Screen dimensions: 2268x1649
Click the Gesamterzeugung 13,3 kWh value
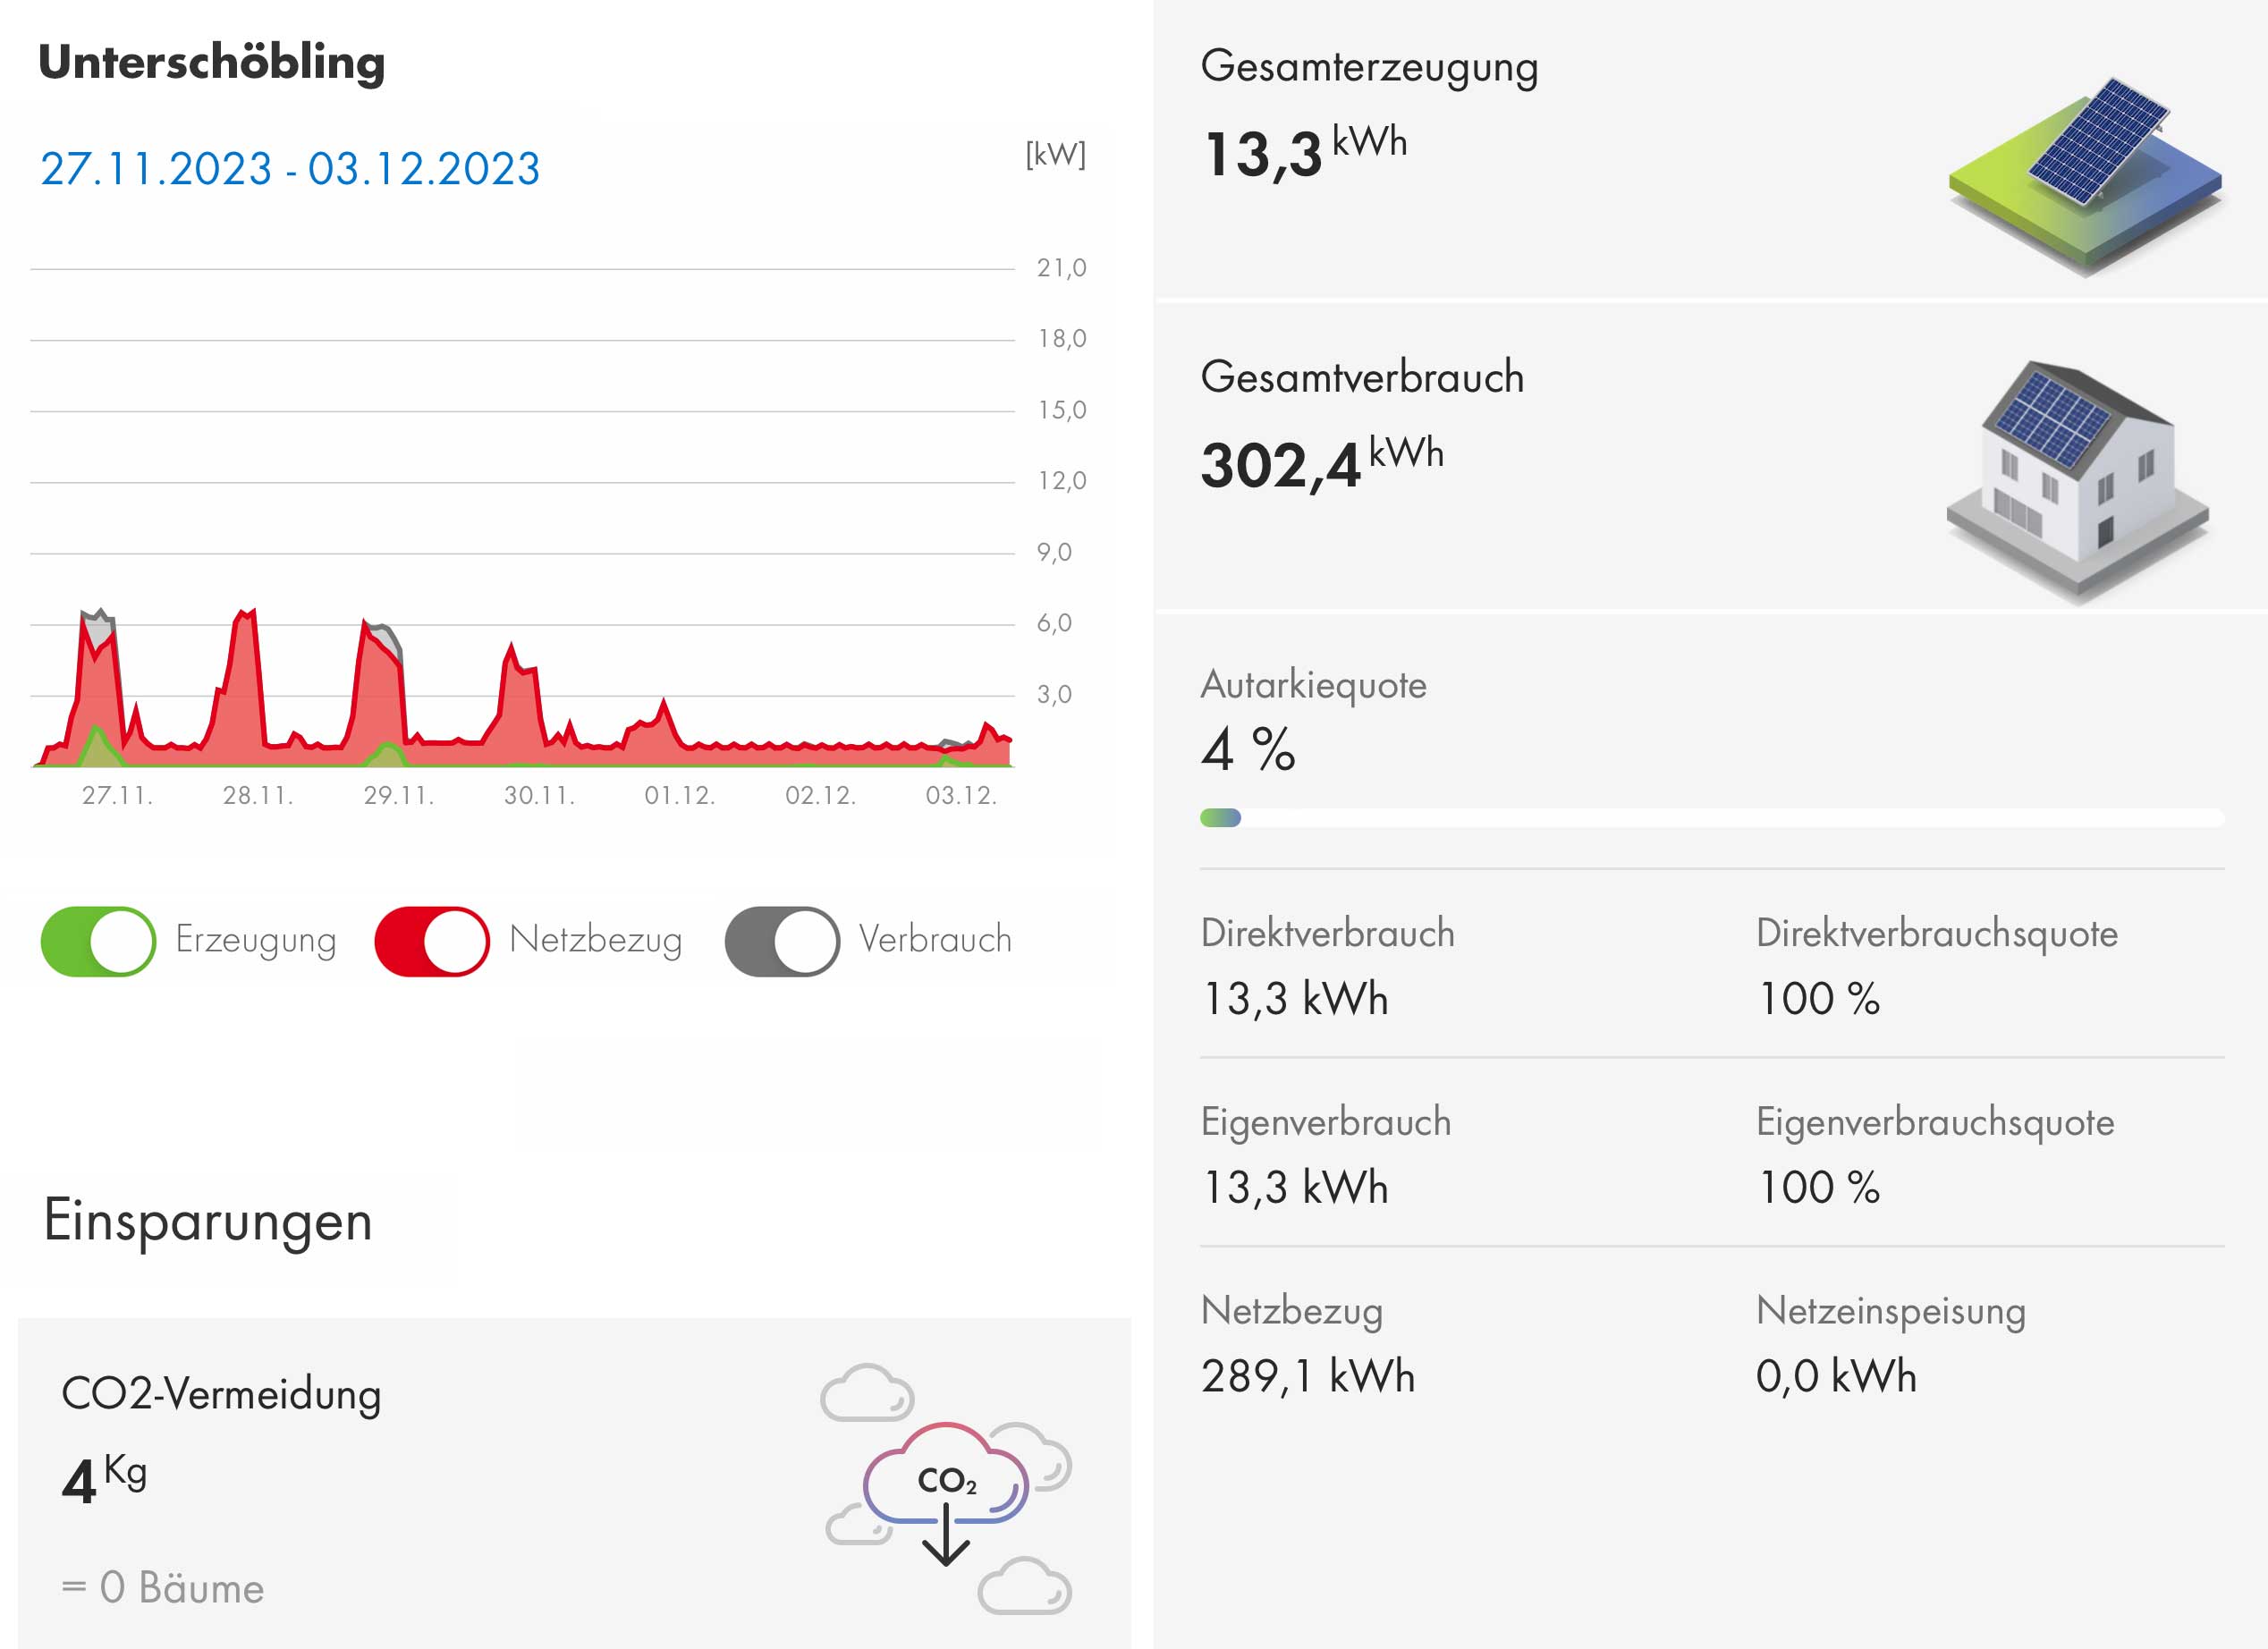[x=1304, y=154]
